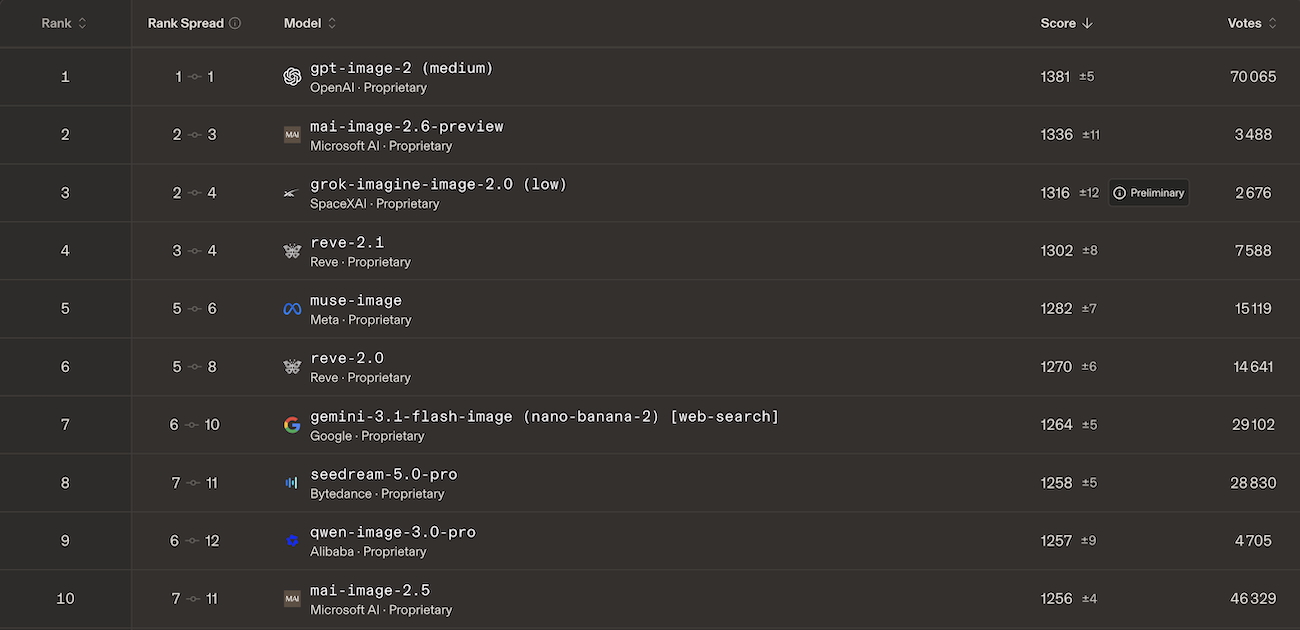Viewport: 1300px width, 630px height.
Task: Click the OpenAI logo beside gpt-image-2
Action: (292, 77)
